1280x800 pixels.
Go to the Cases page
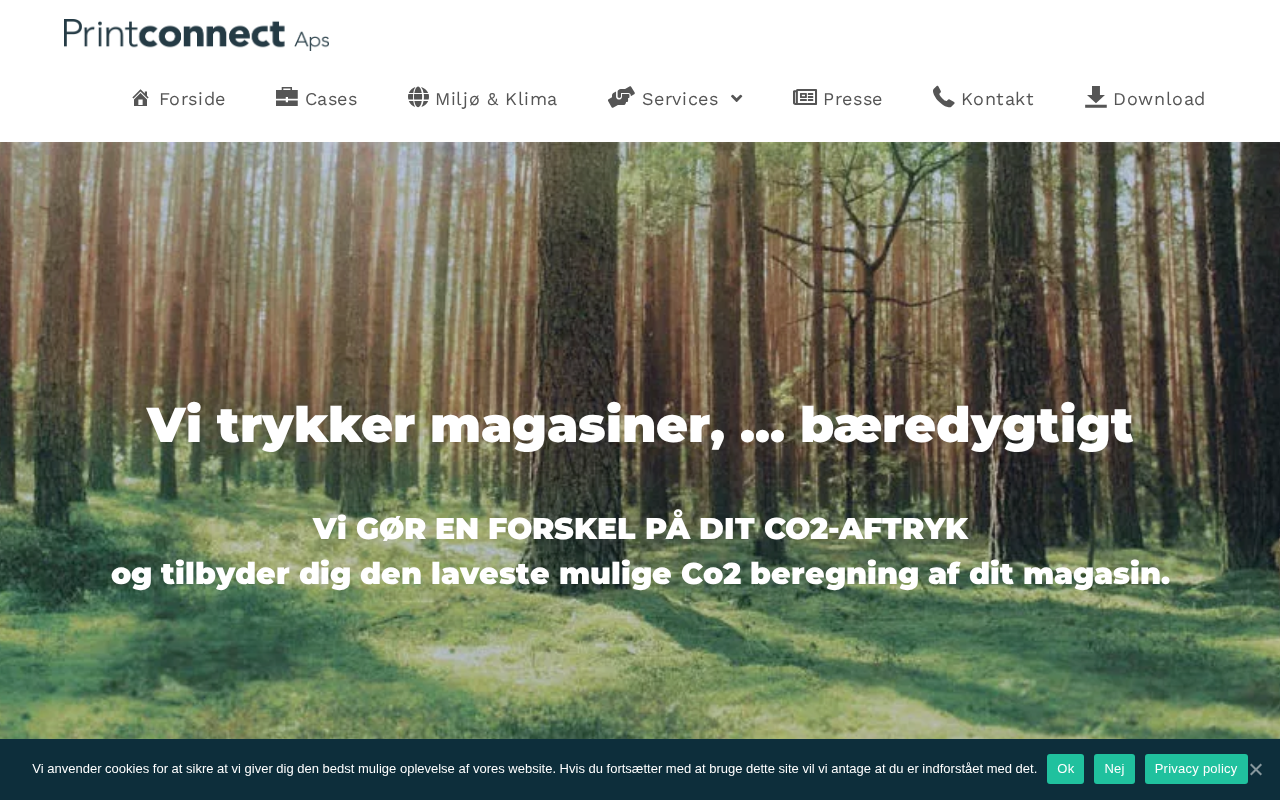(x=331, y=99)
